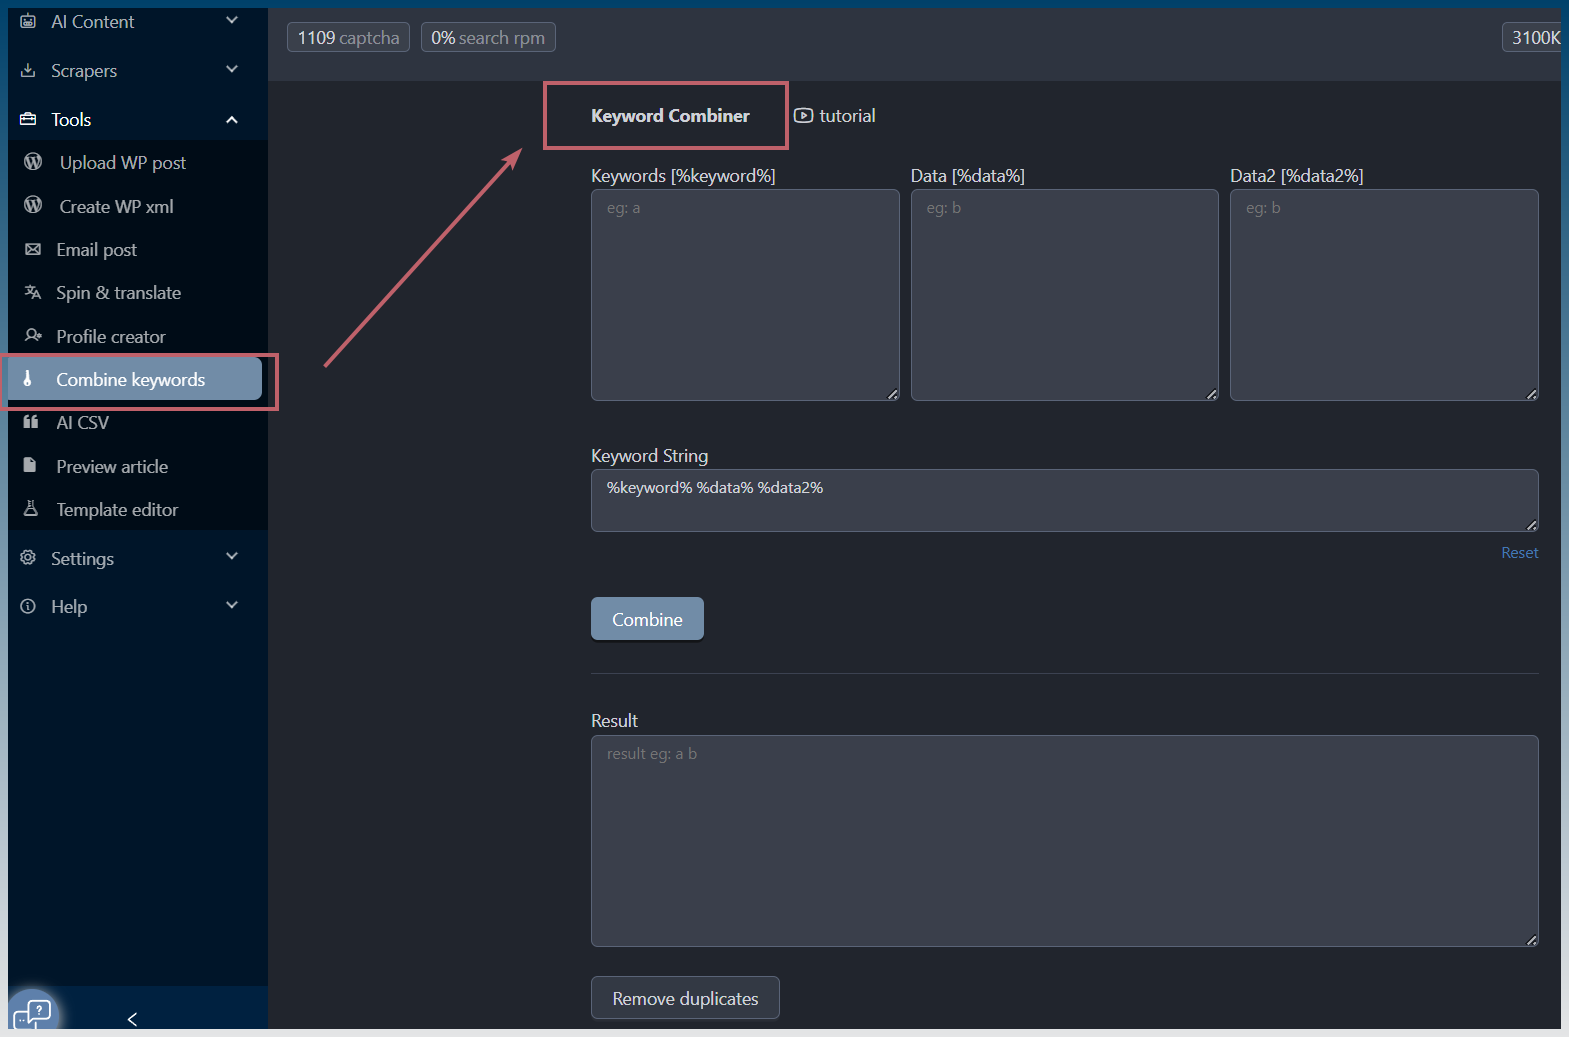Viewport: 1569px width, 1037px height.
Task: Click the envelope icon beside Email post
Action: pos(33,249)
